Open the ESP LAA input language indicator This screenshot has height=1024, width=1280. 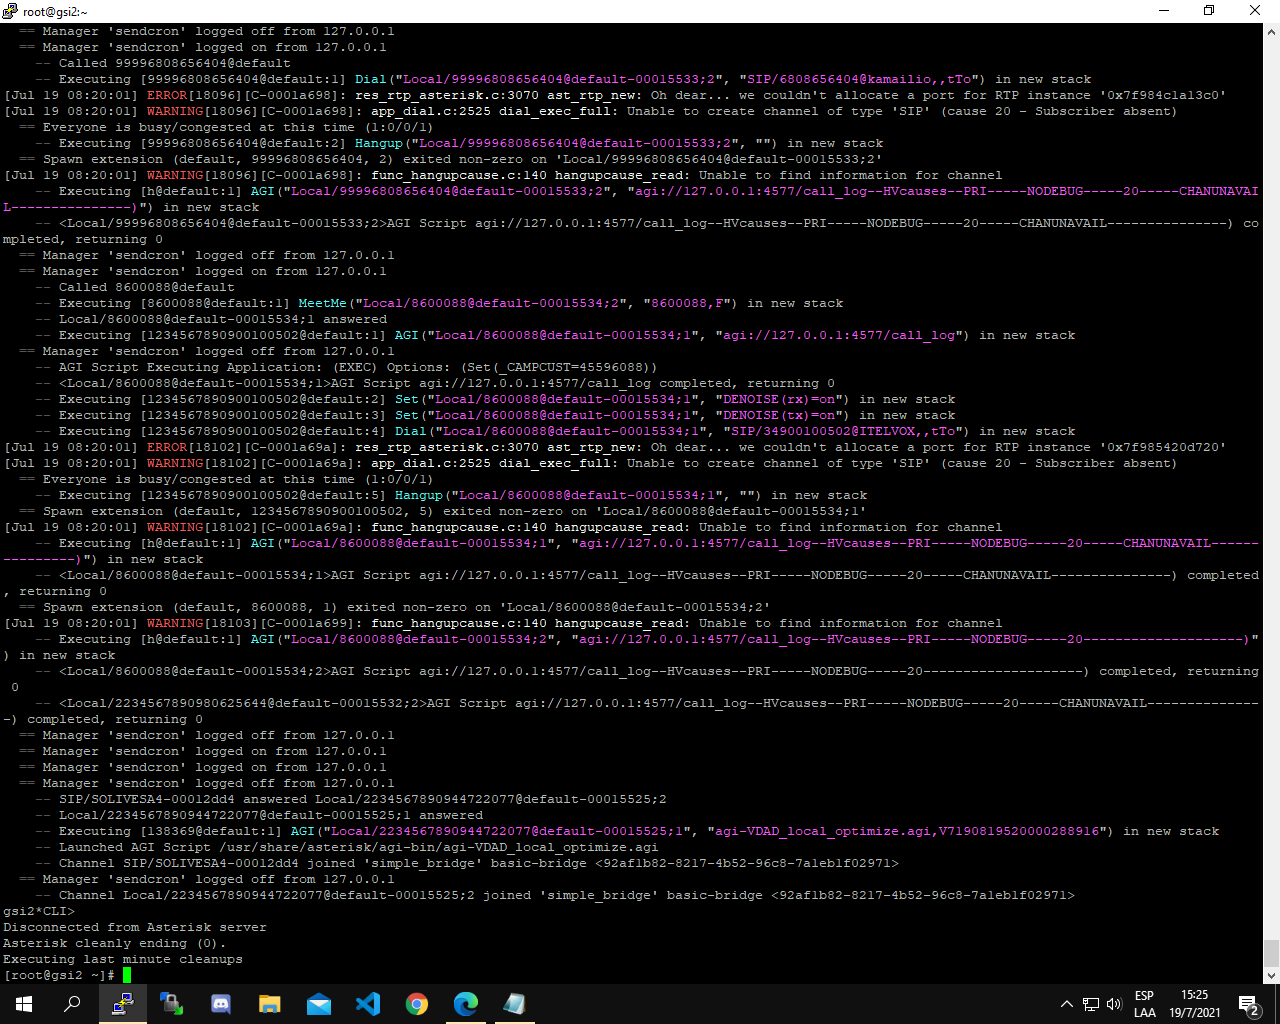pos(1145,1004)
